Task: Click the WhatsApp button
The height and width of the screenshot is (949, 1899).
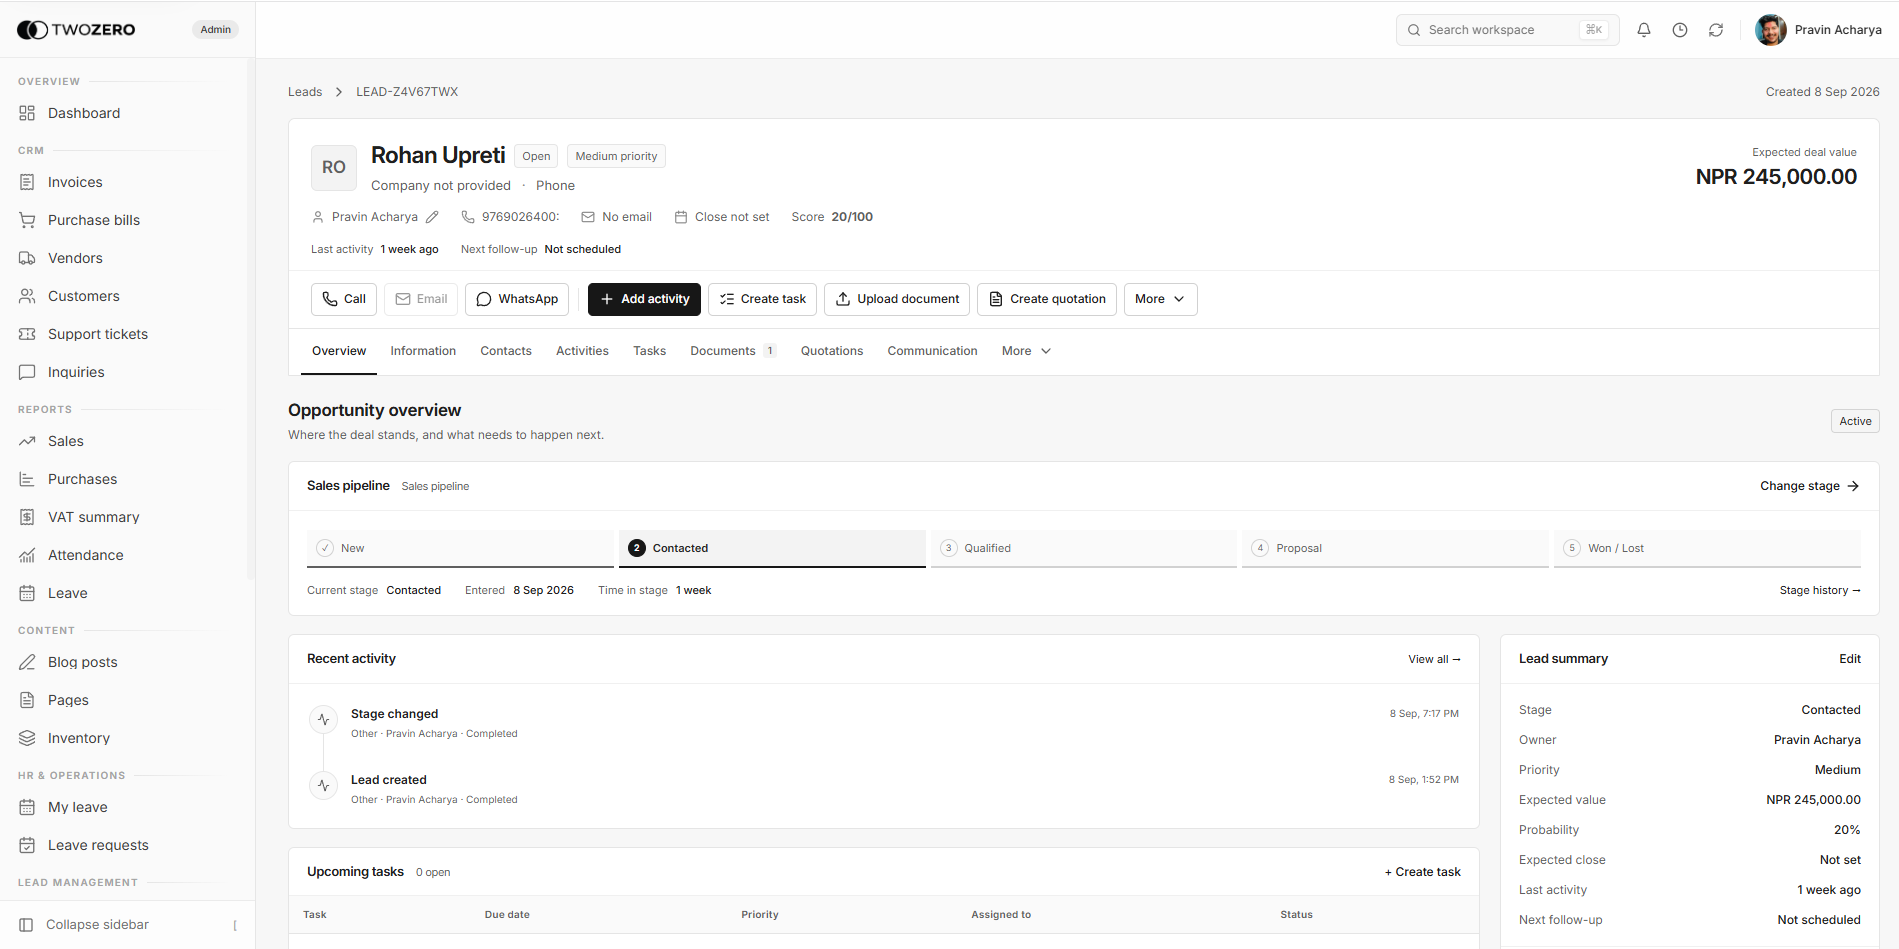Action: [x=517, y=299]
